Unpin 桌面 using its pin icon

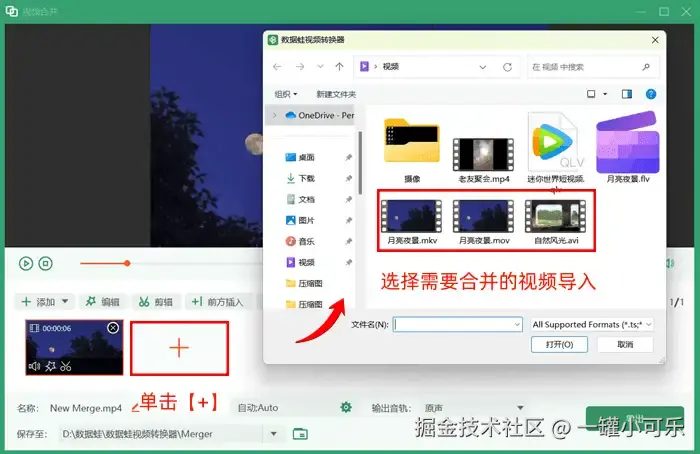349,157
